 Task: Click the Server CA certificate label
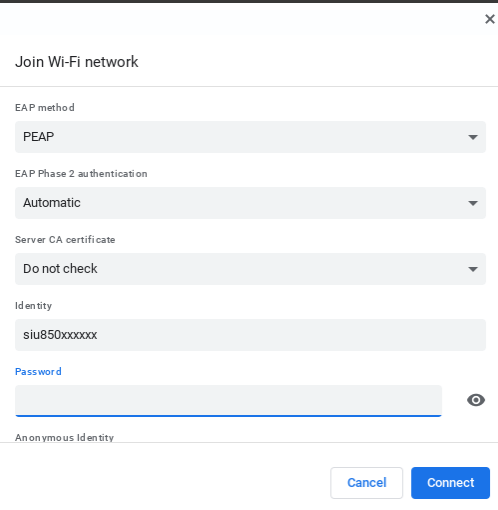[65, 240]
